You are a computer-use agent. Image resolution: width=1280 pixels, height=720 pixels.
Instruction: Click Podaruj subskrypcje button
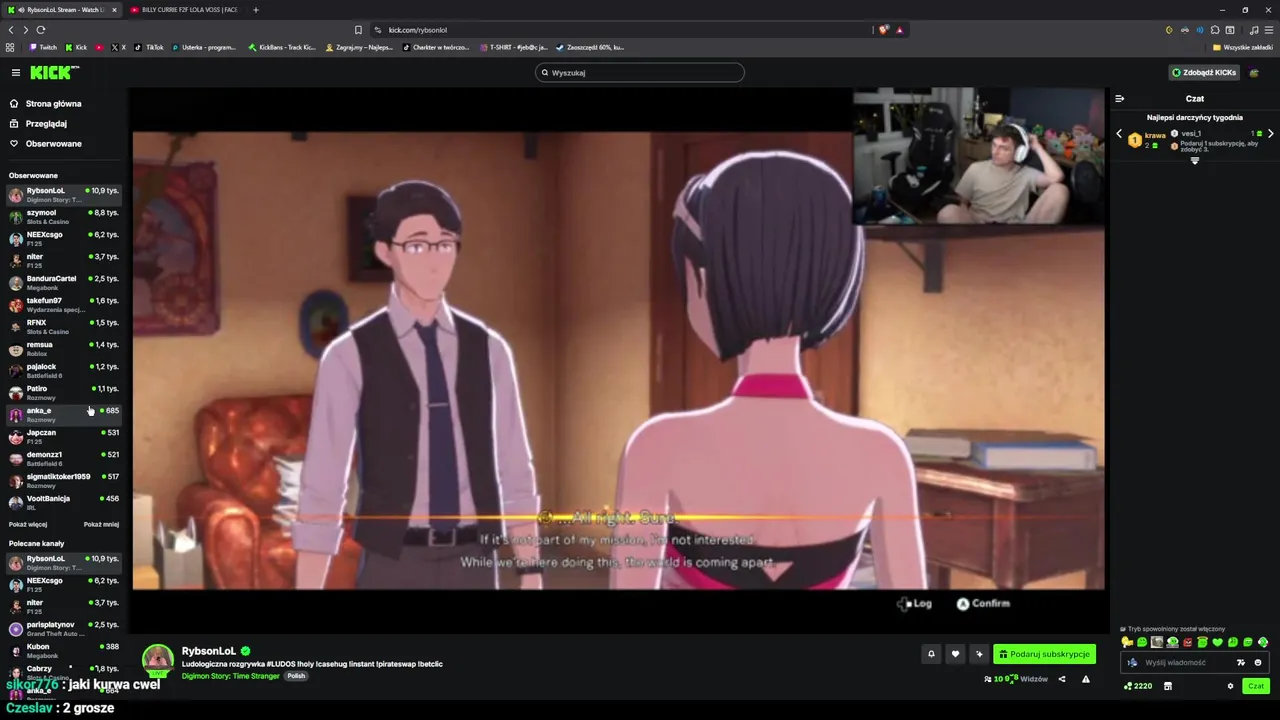pos(1044,654)
